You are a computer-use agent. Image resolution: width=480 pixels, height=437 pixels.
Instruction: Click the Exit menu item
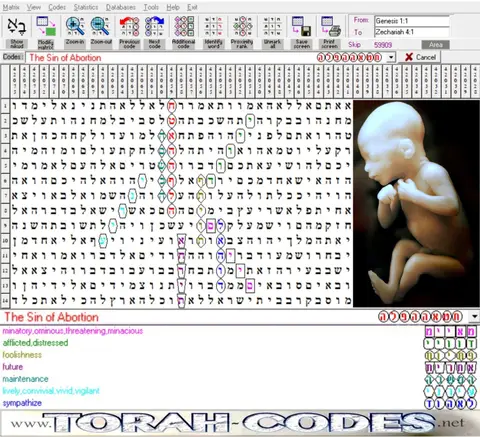[192, 7]
